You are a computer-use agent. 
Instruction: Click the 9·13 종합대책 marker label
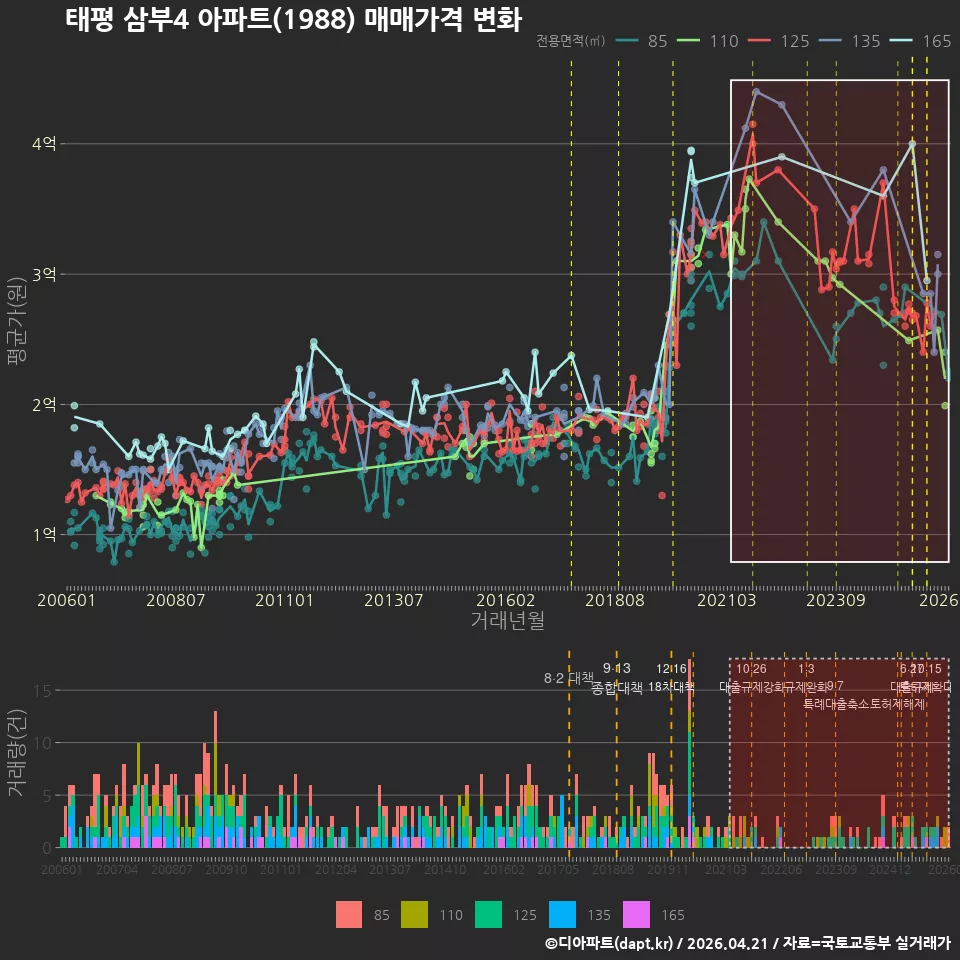617,678
